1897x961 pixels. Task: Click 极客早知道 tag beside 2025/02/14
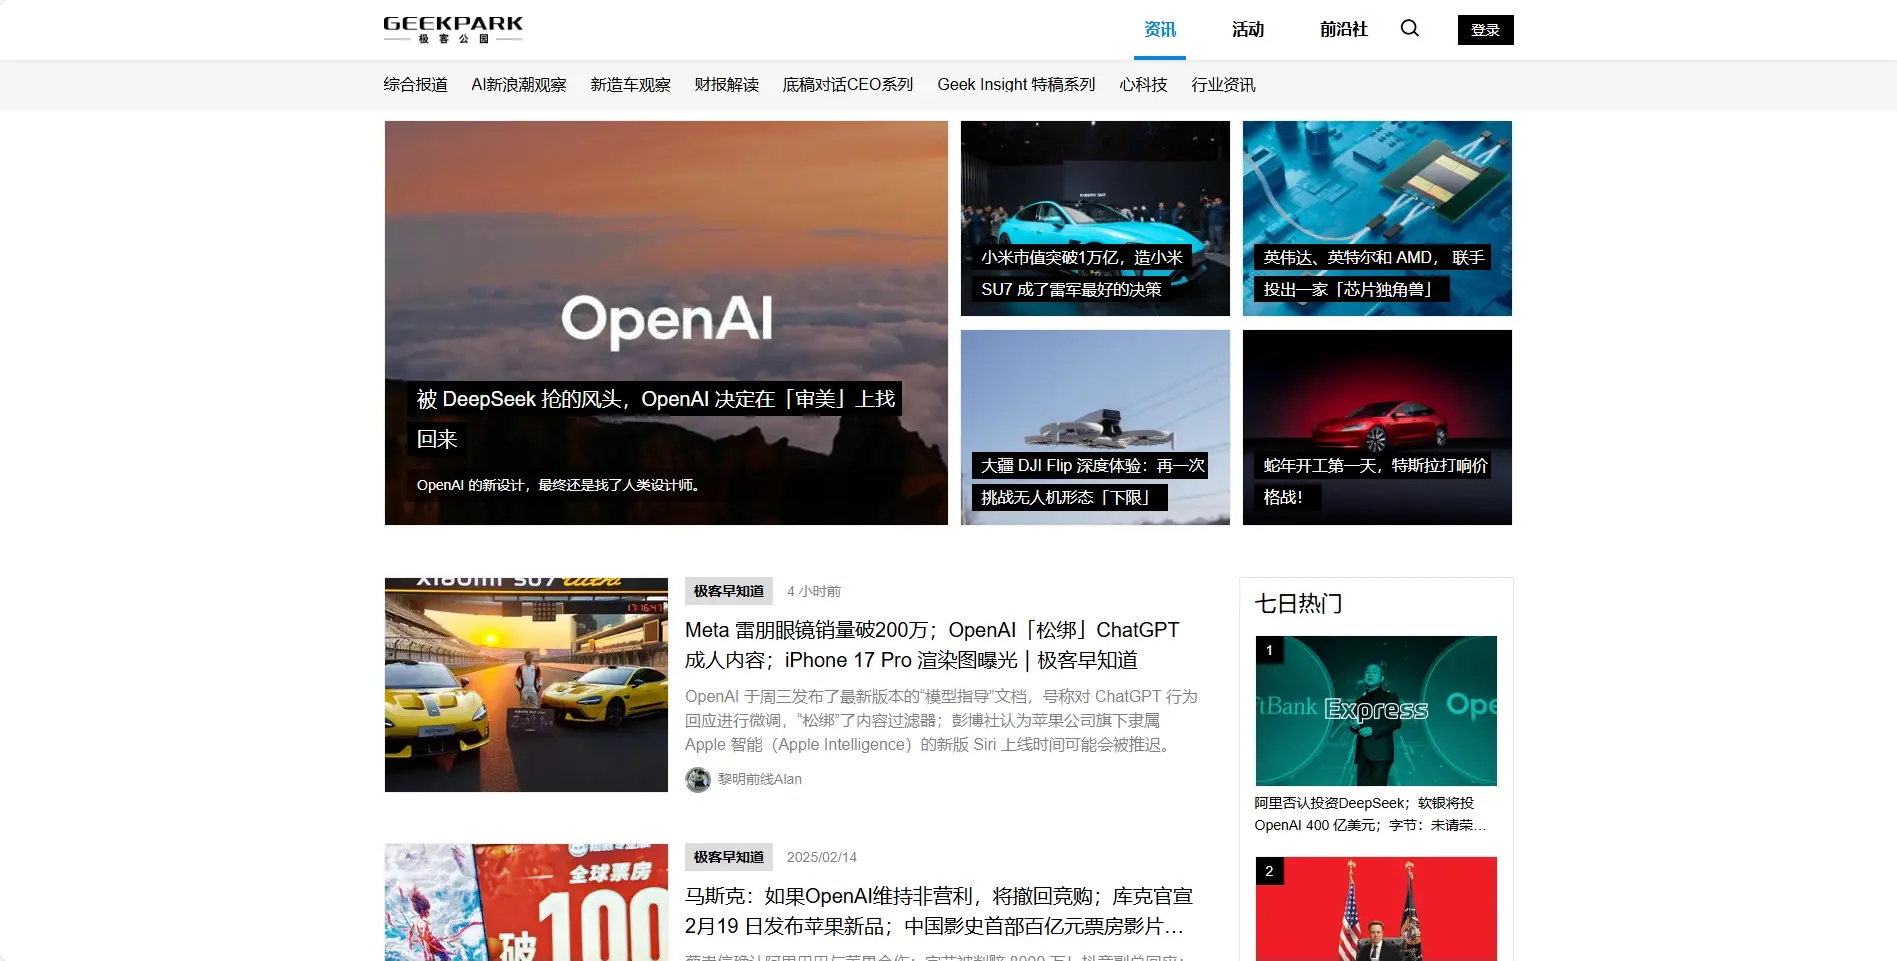(729, 857)
